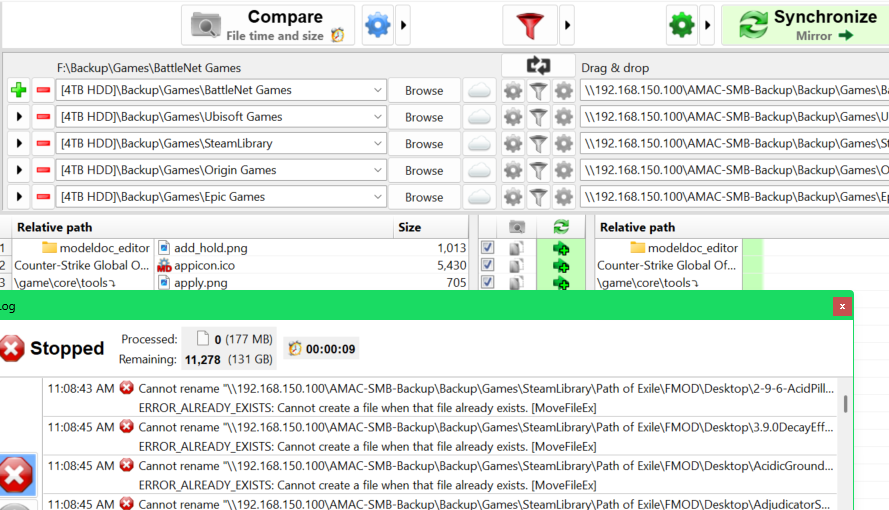Open cloud access for Origin Games row
889x510 pixels.
pyautogui.click(x=479, y=170)
